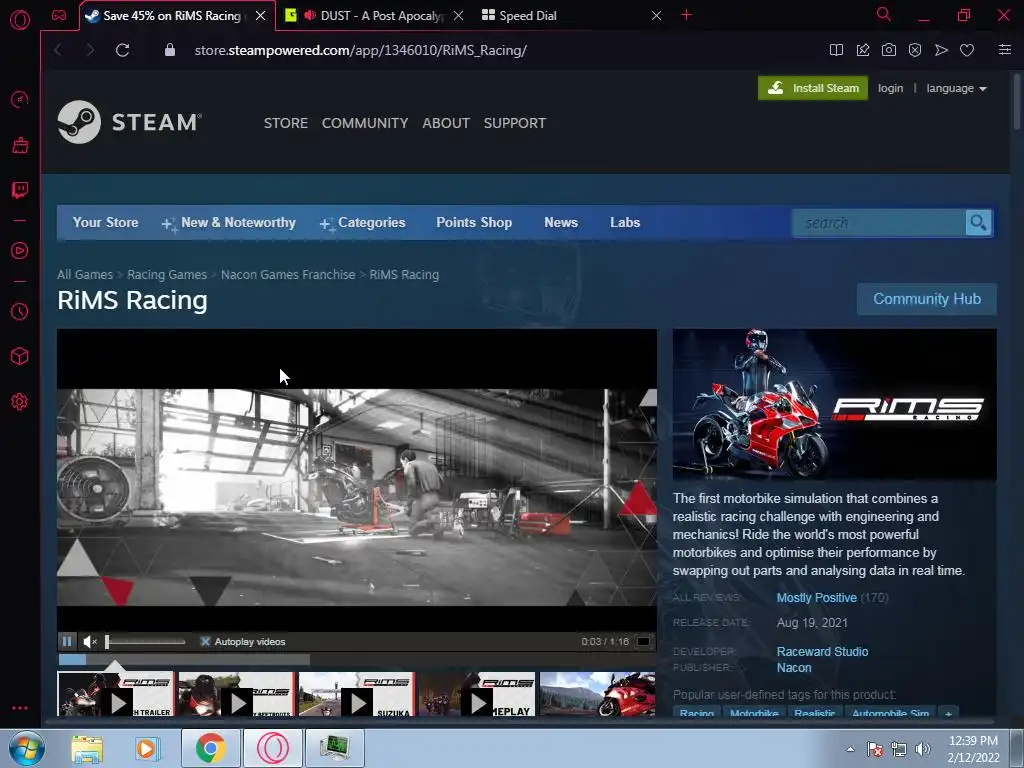
Task: Close the DUST tab
Action: coord(458,16)
